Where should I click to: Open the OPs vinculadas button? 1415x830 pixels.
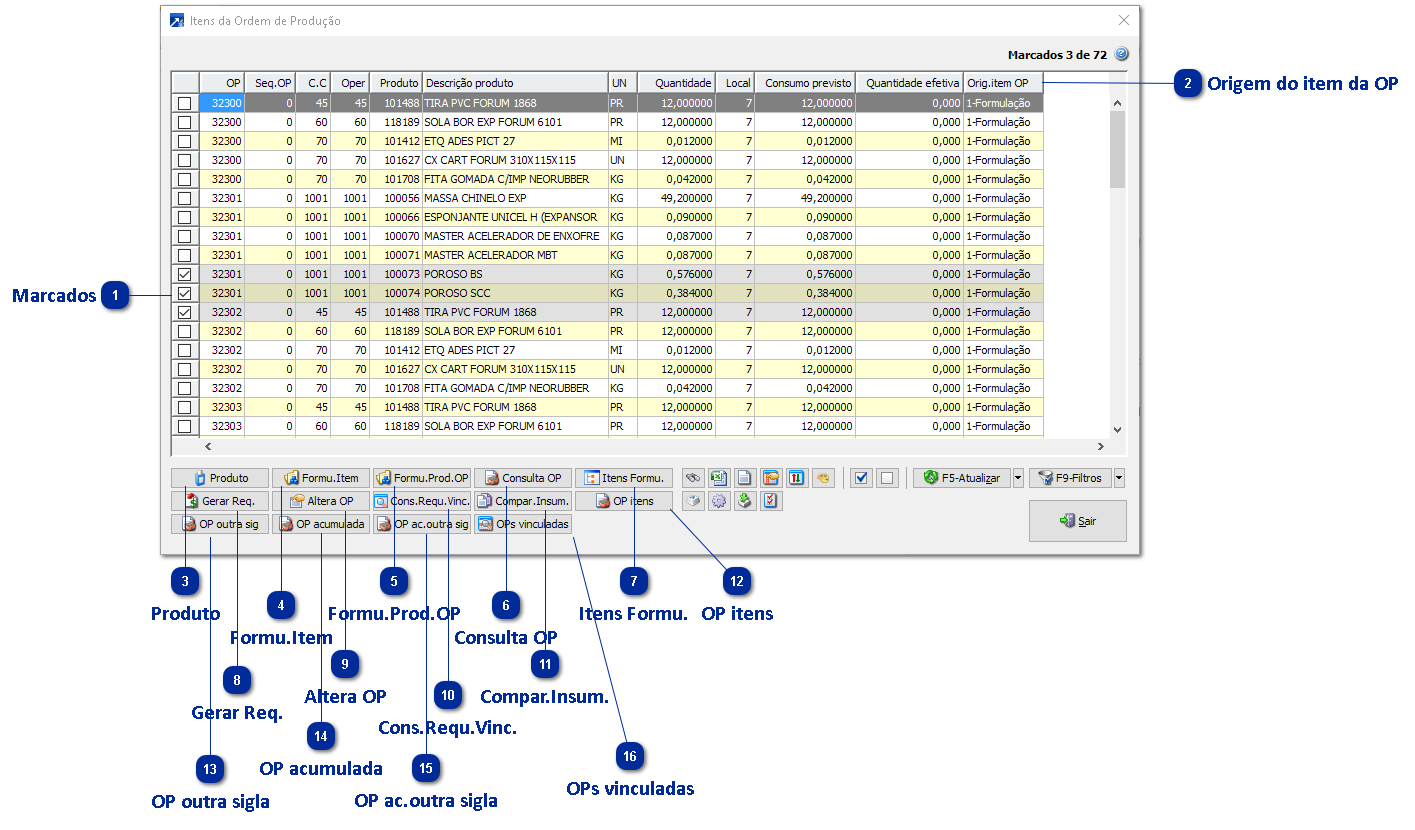tap(523, 524)
